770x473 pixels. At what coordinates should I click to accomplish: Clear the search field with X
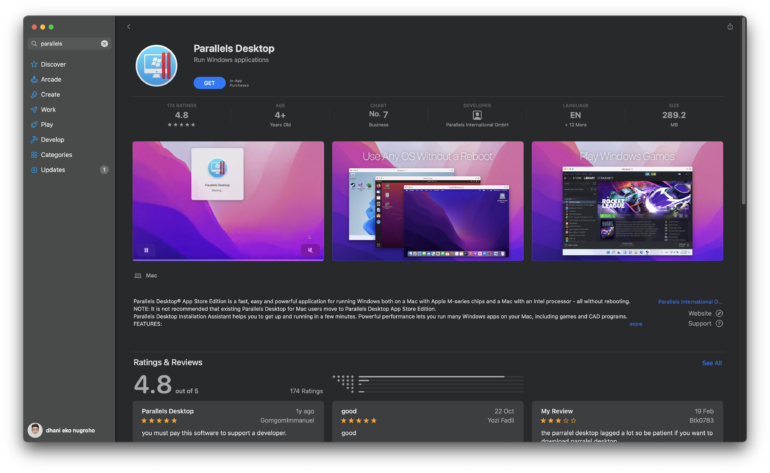point(105,44)
